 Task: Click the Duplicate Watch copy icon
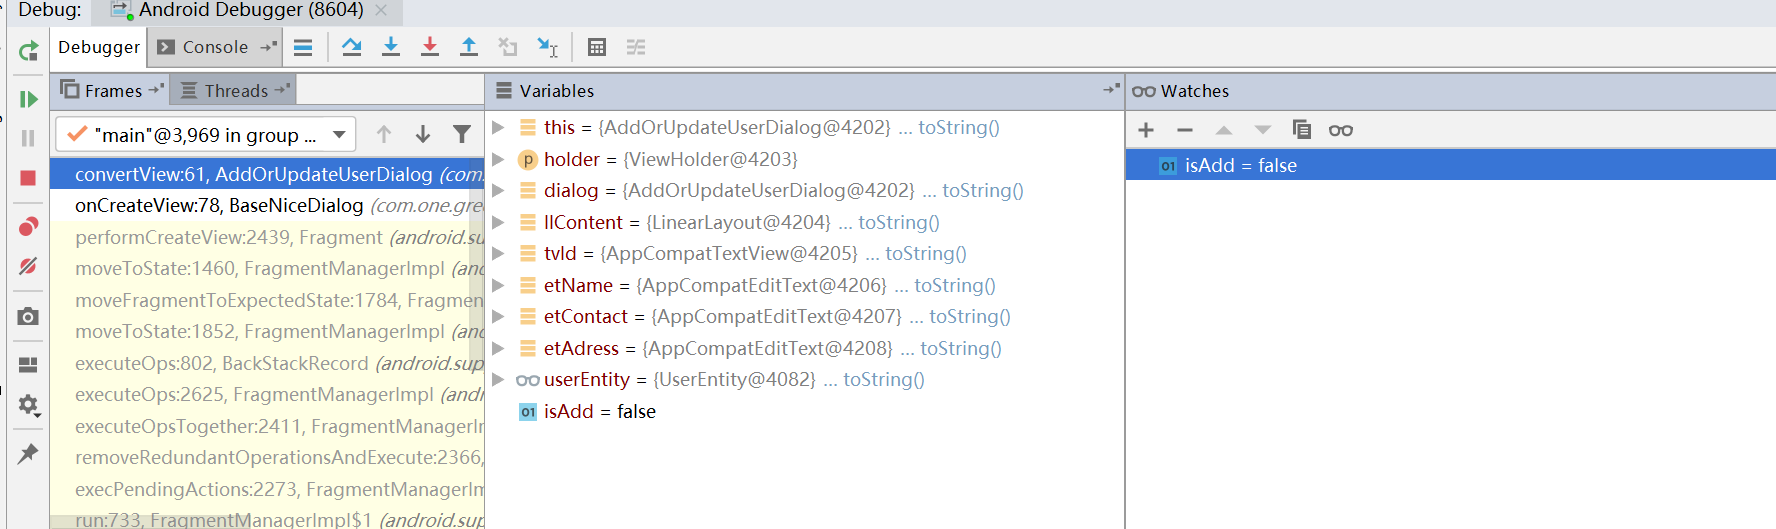click(x=1301, y=130)
